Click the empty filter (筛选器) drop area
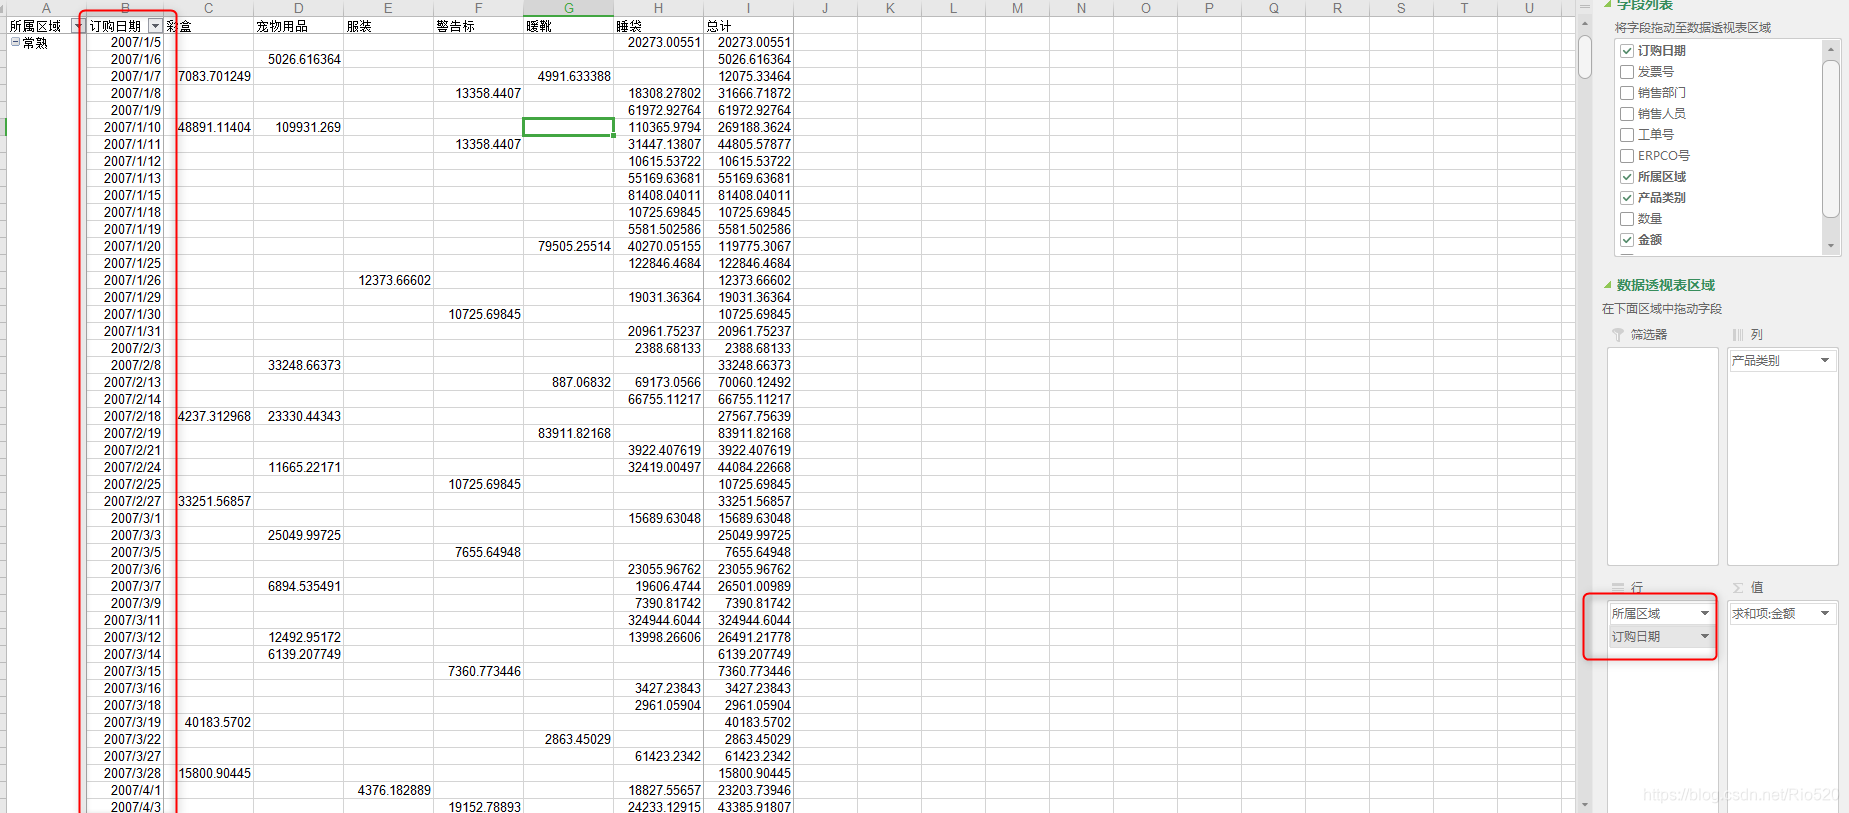This screenshot has height=813, width=1849. click(1662, 457)
